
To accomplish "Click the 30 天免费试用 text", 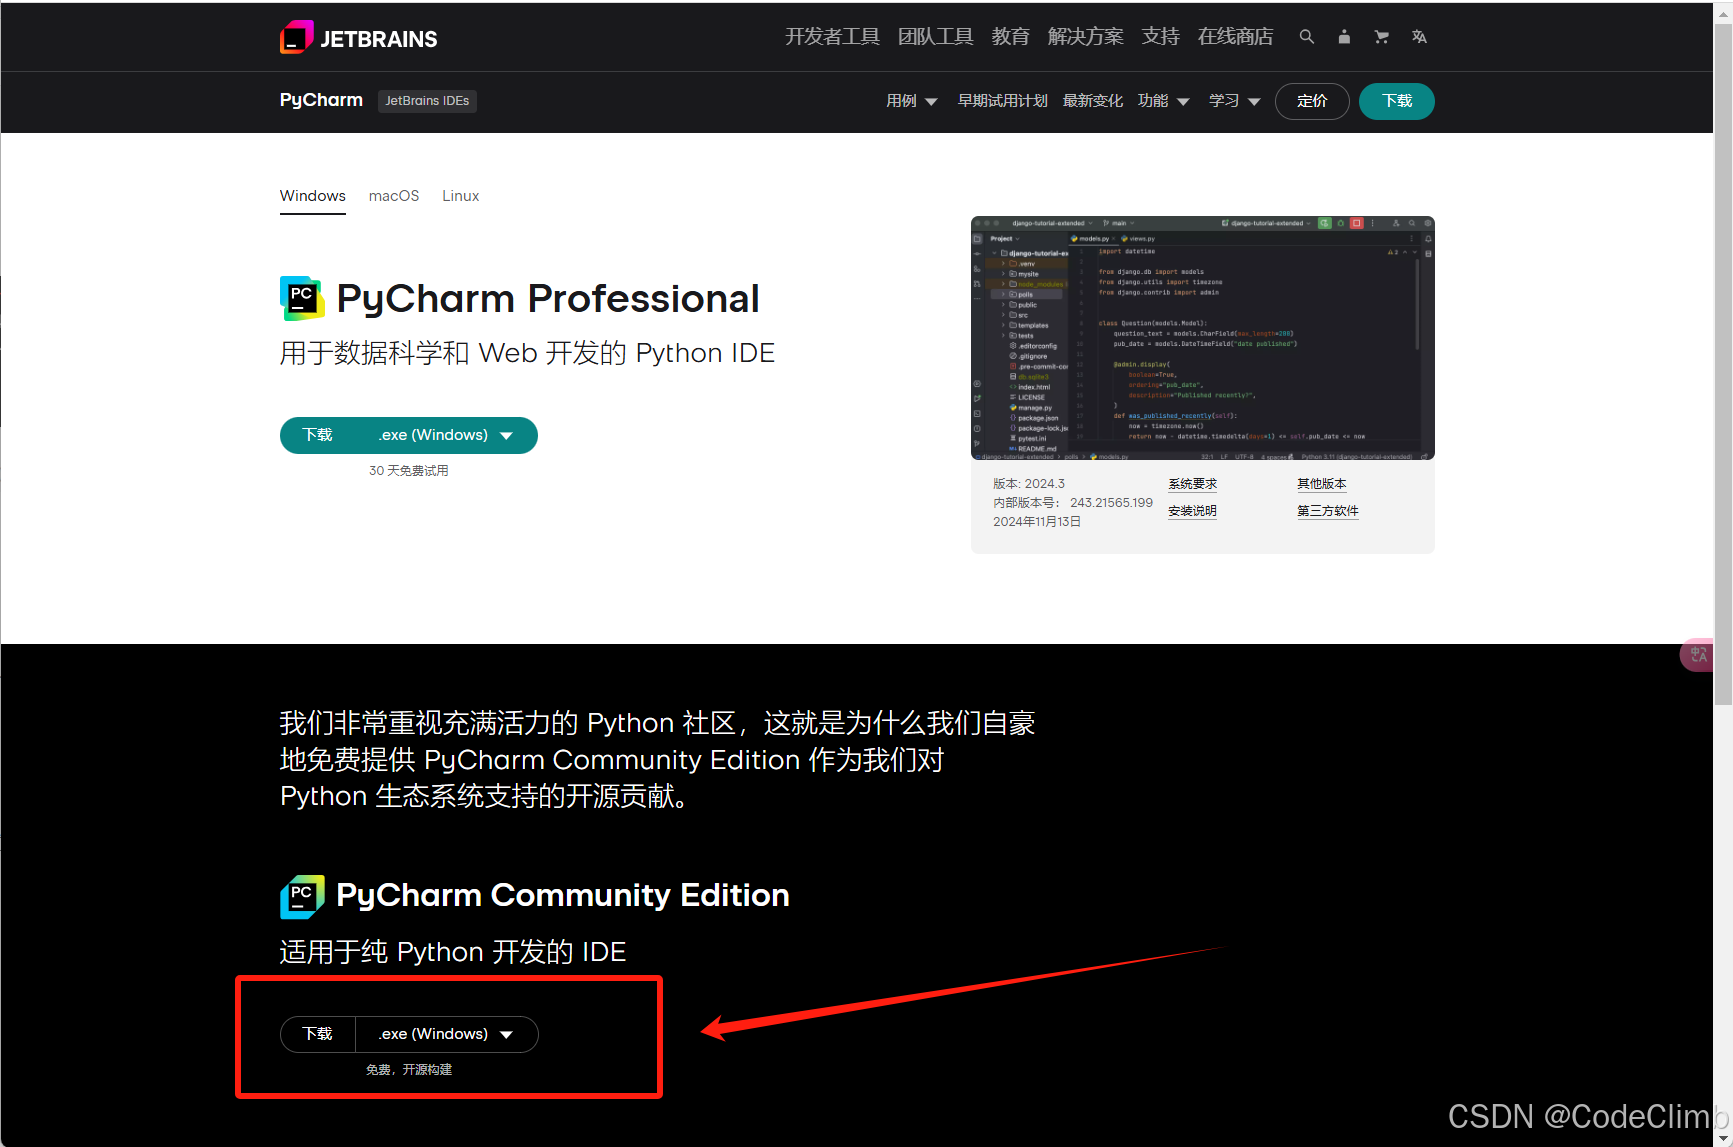I will [x=409, y=471].
